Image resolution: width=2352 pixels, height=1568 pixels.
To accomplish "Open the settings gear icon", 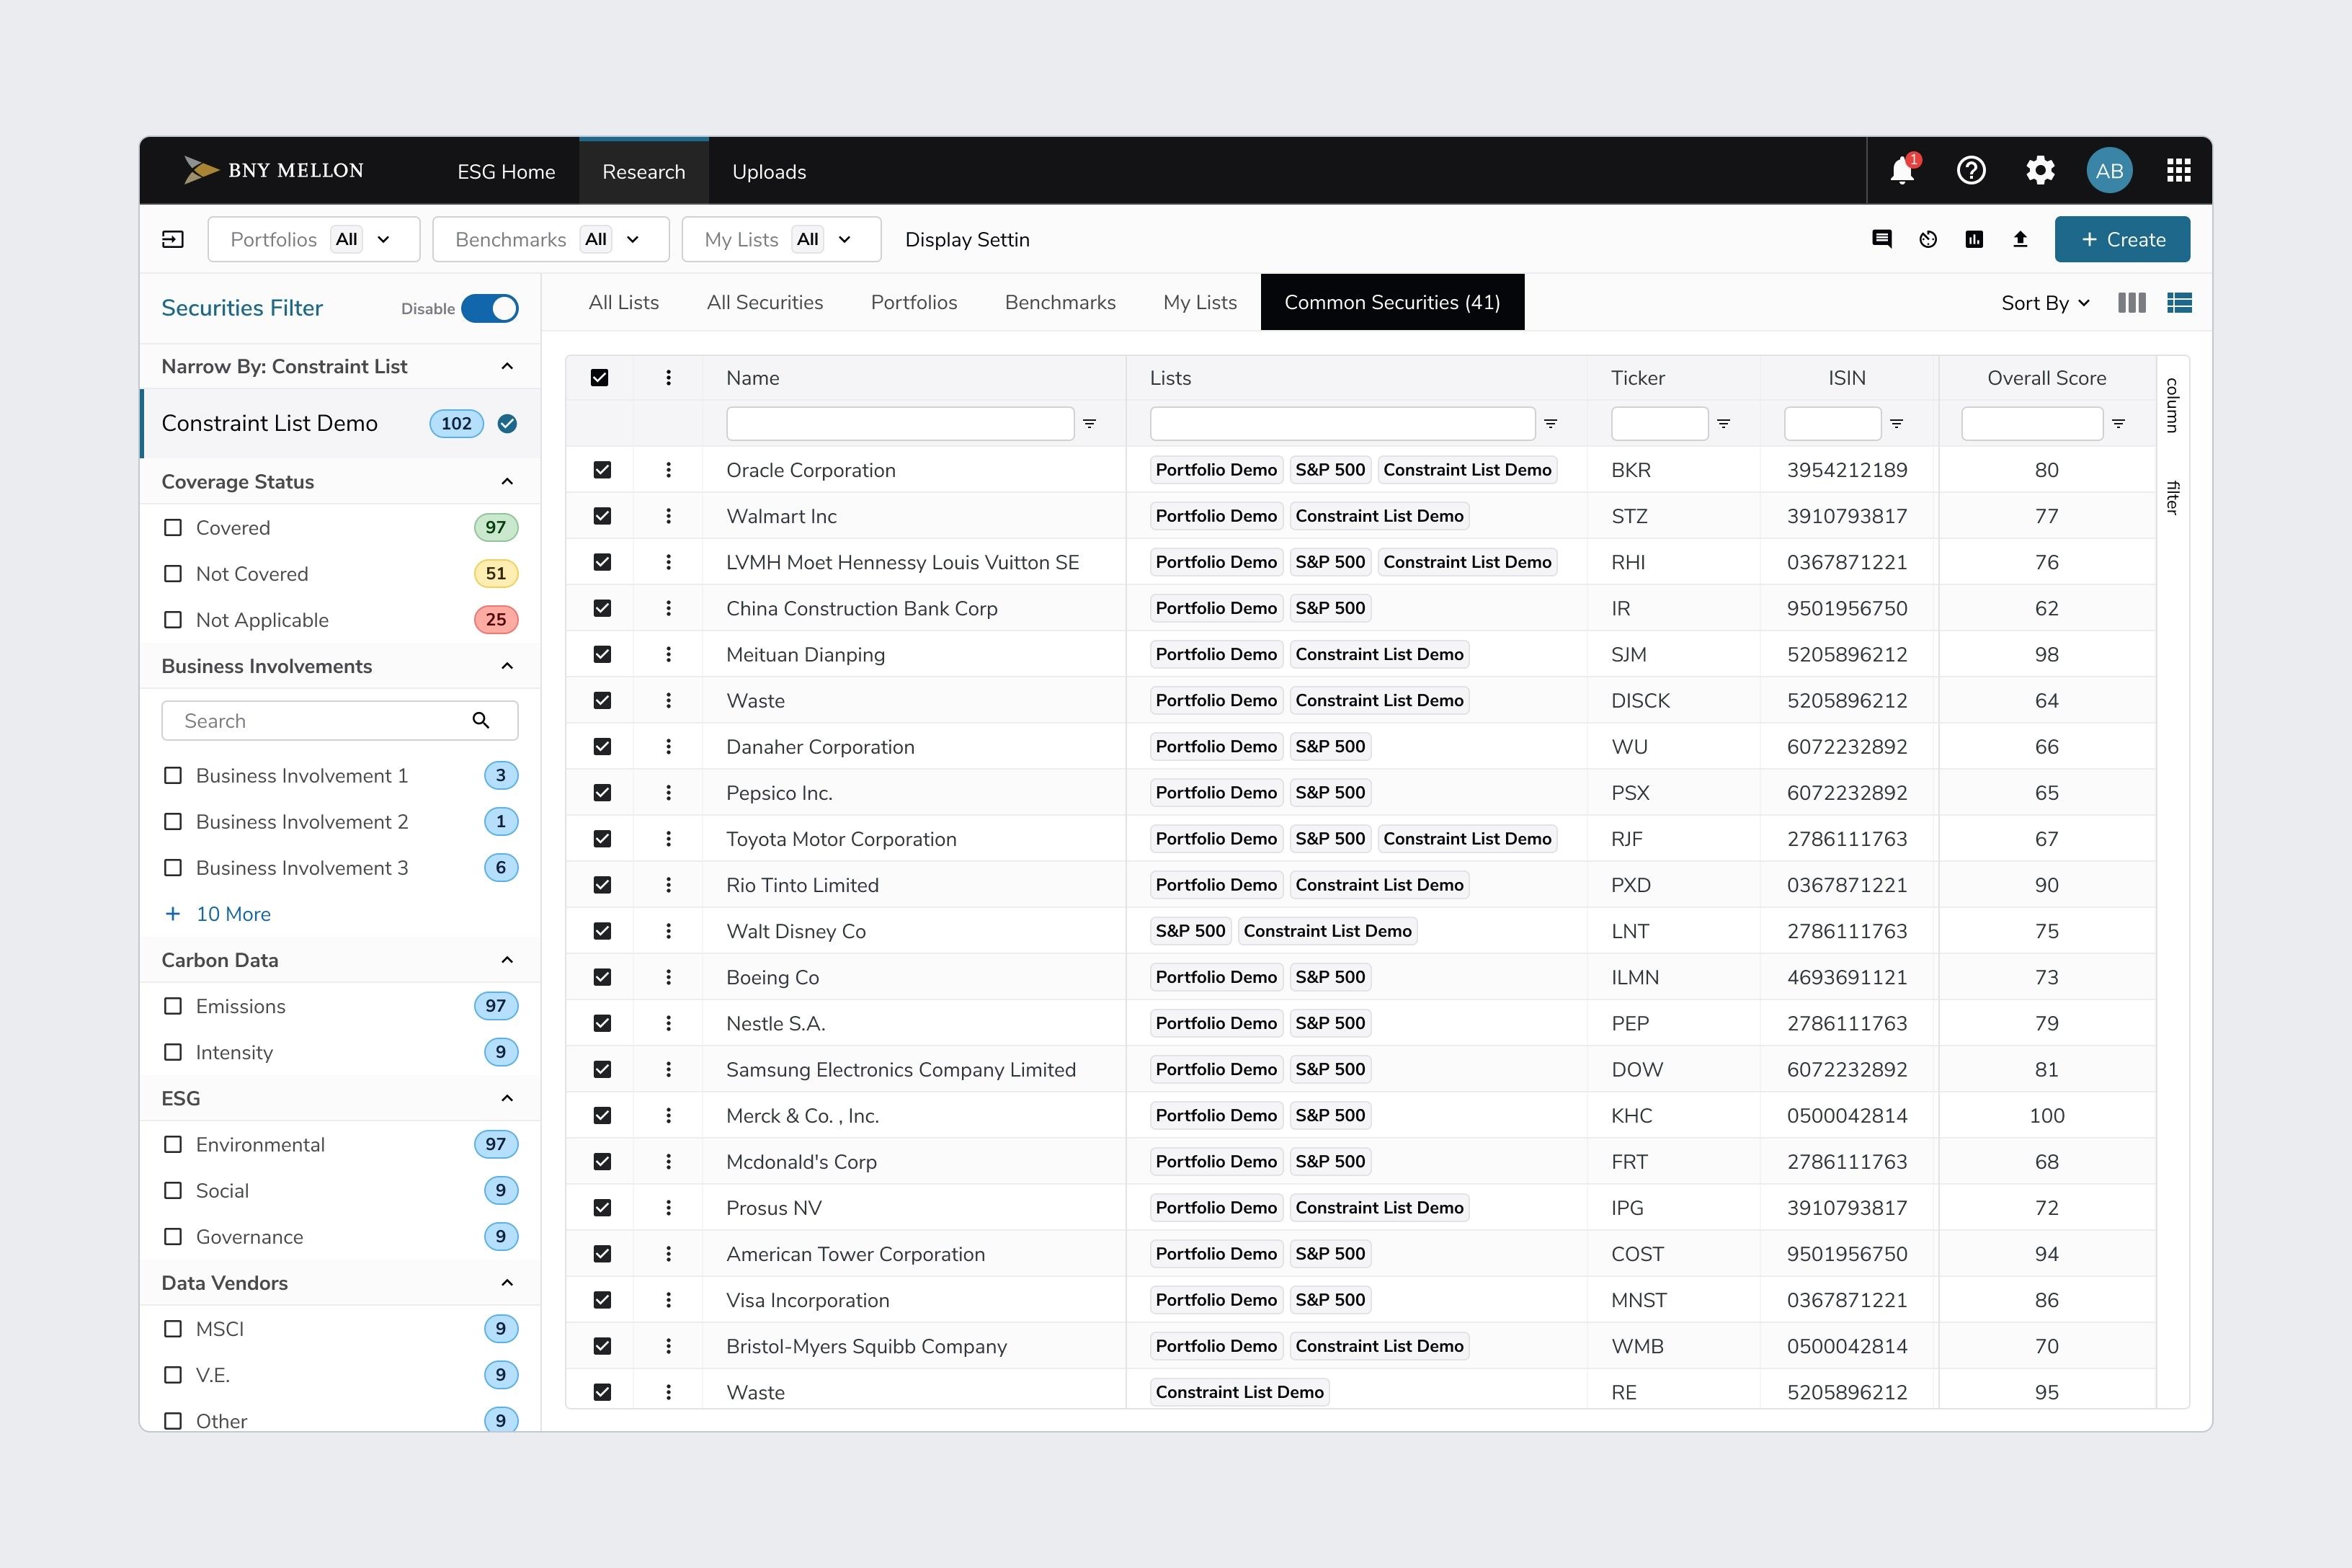I will (2040, 171).
